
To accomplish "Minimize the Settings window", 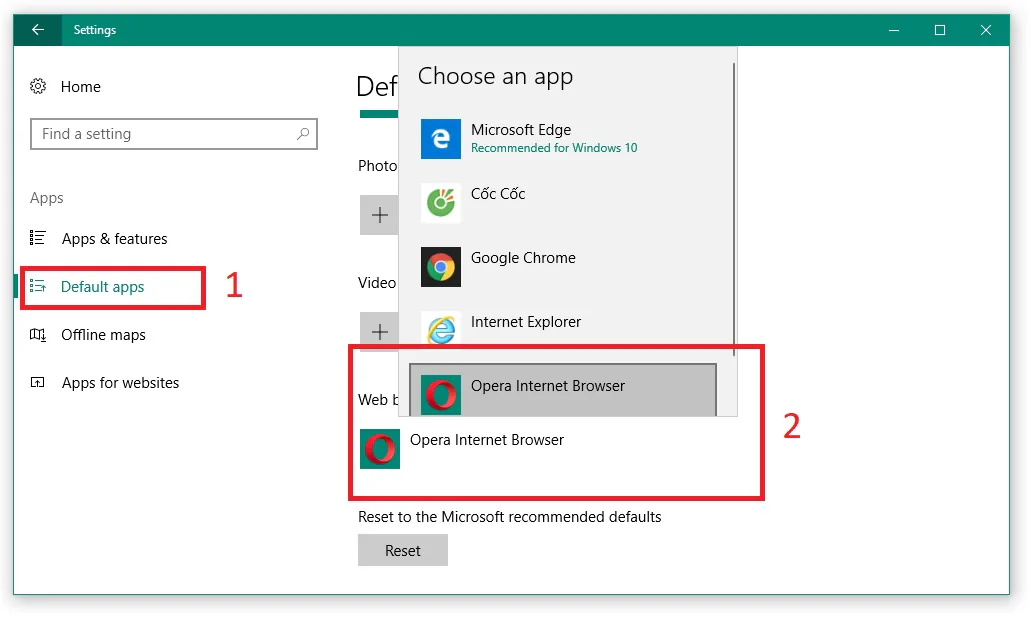I will (894, 30).
